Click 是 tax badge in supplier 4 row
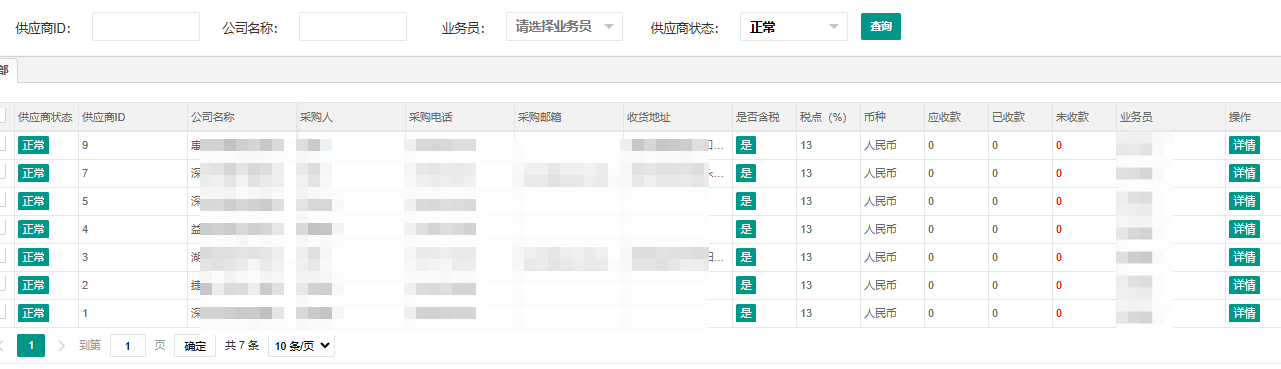 tap(746, 229)
